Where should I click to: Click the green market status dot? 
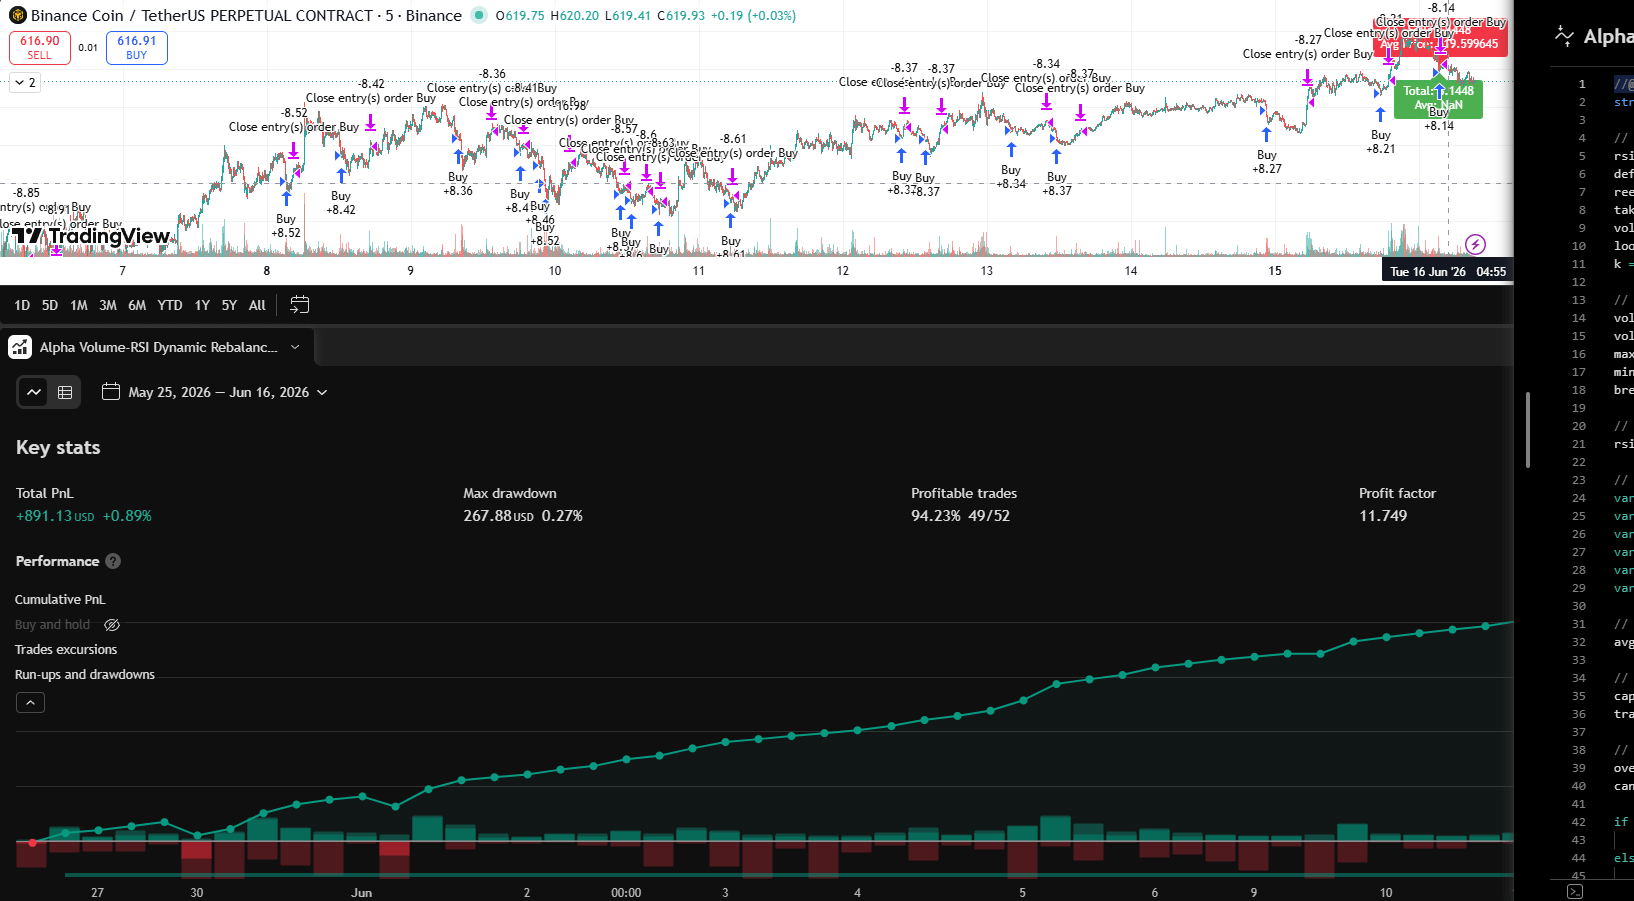point(478,15)
